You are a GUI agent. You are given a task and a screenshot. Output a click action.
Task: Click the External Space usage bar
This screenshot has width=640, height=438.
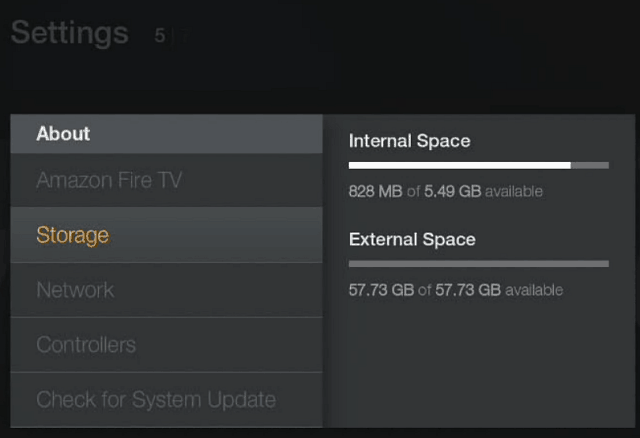[x=479, y=264]
